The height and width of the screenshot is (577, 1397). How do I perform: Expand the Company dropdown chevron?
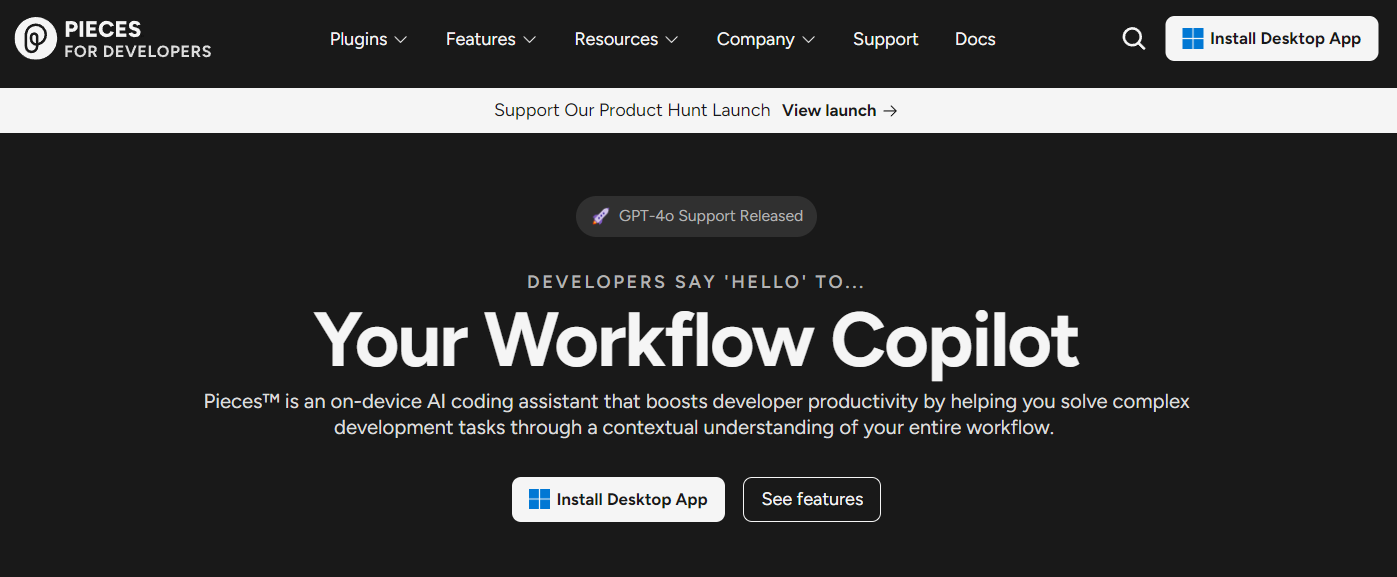tap(809, 40)
